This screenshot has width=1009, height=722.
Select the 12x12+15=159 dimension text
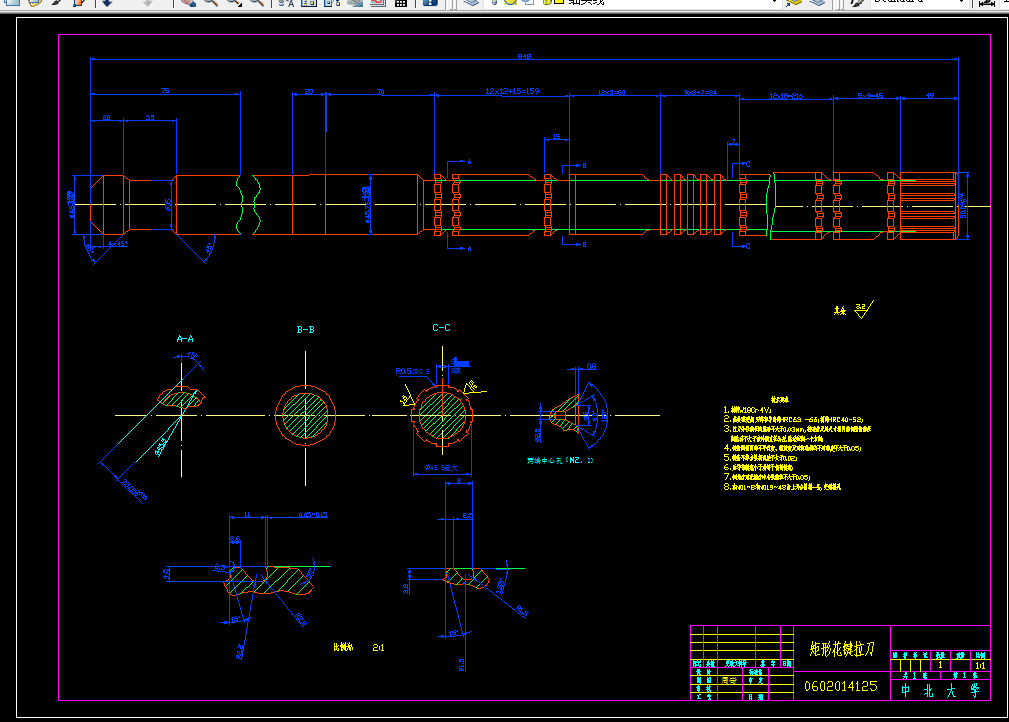pos(512,91)
